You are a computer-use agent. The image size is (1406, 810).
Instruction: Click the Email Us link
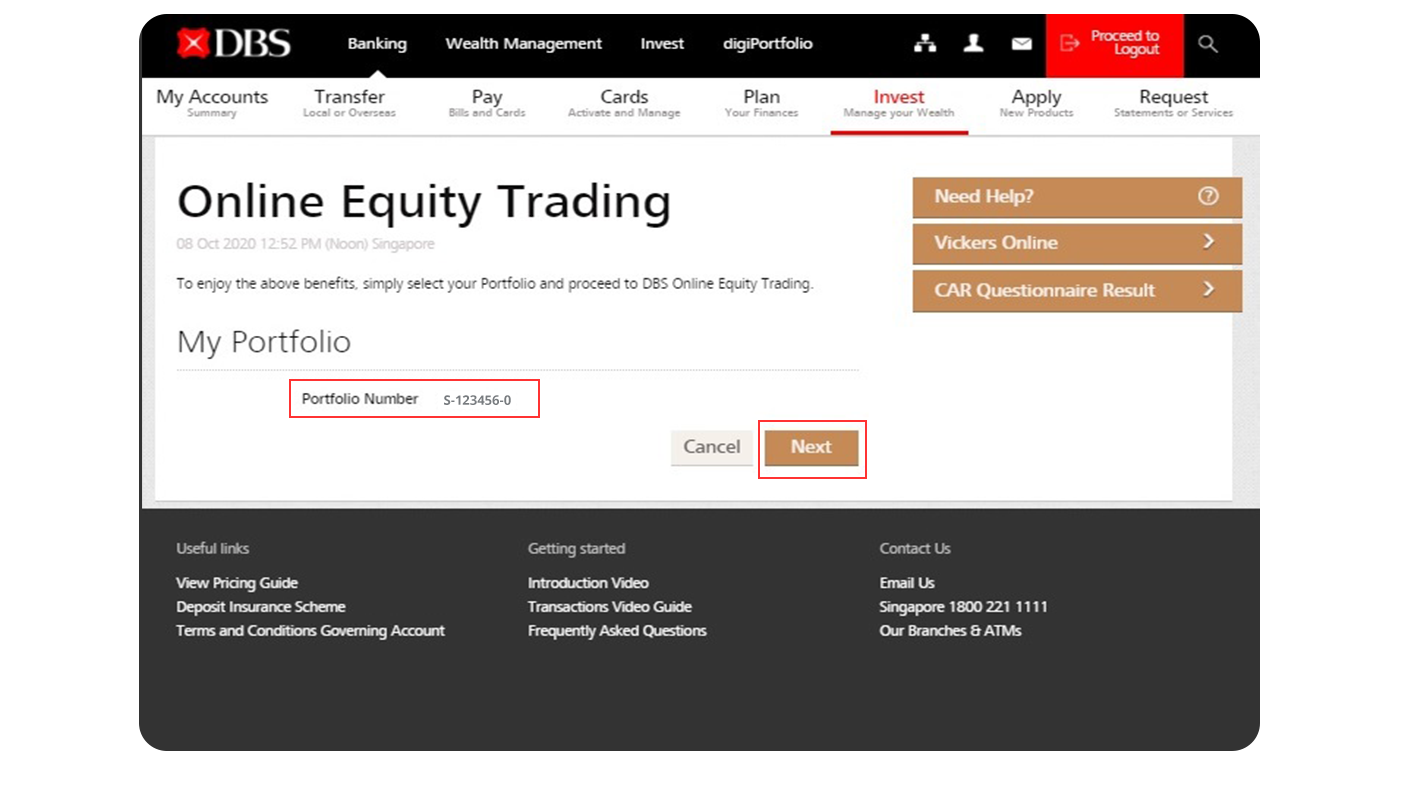[x=907, y=583]
